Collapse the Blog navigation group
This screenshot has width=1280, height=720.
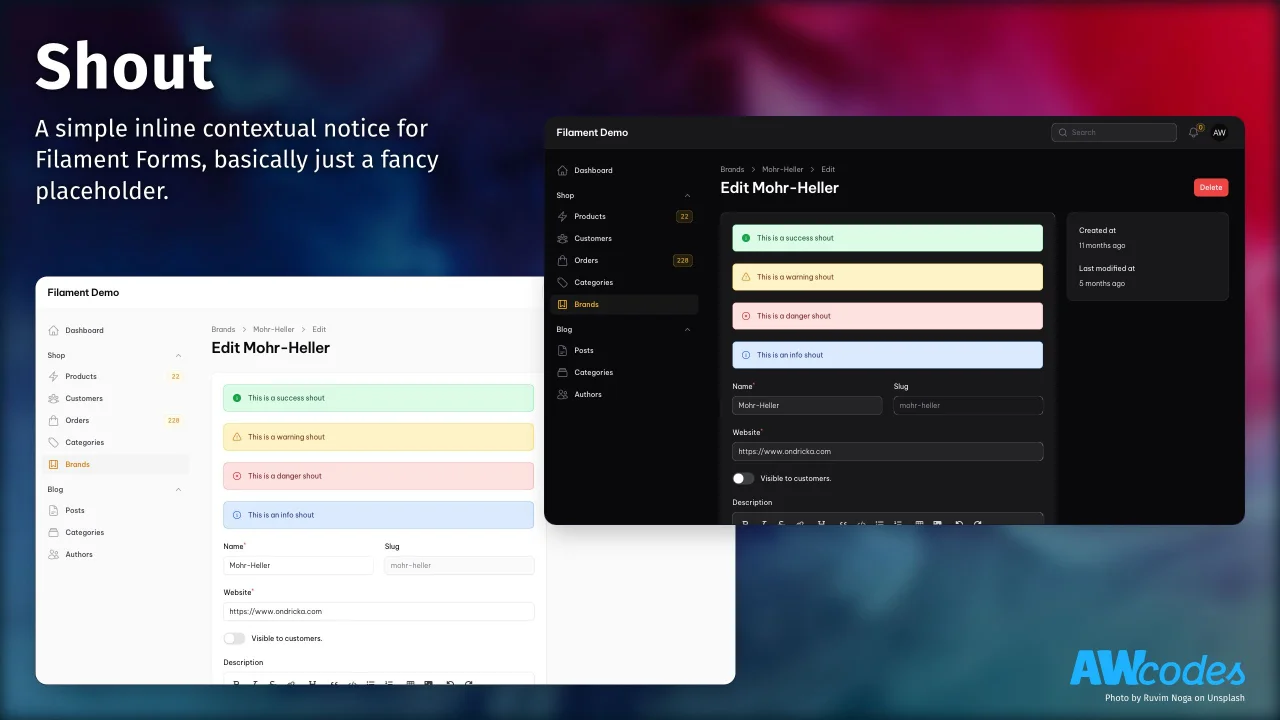tap(687, 329)
